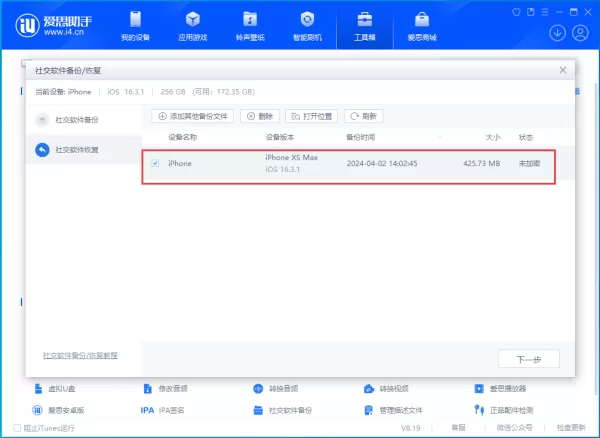Screen dimensions: 600x438
Task: Click the main window's vertical scrollbar
Action: 595,237
